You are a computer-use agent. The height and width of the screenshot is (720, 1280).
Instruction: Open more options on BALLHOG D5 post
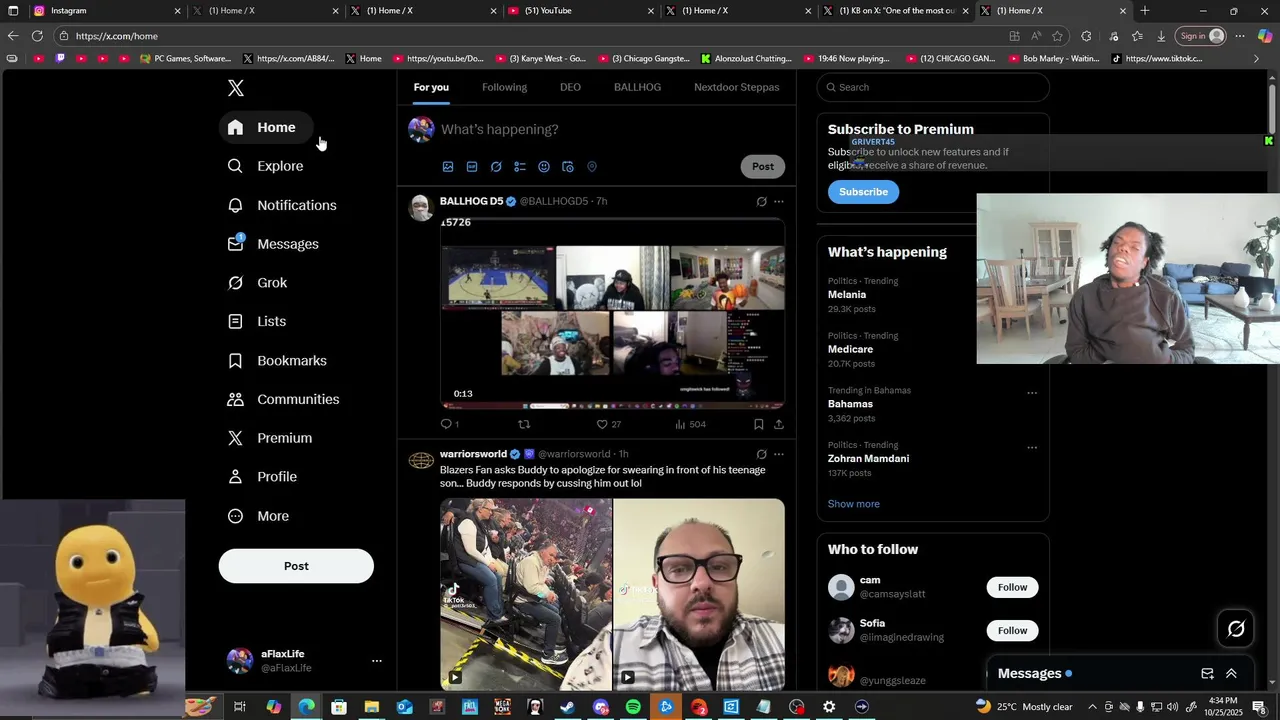point(779,201)
